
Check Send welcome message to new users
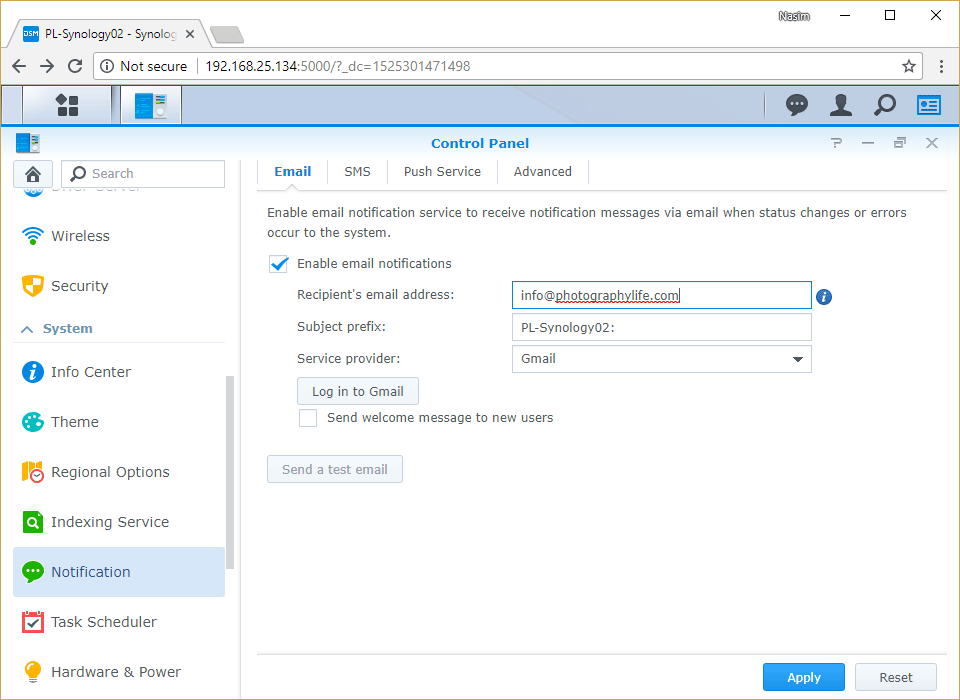[308, 418]
